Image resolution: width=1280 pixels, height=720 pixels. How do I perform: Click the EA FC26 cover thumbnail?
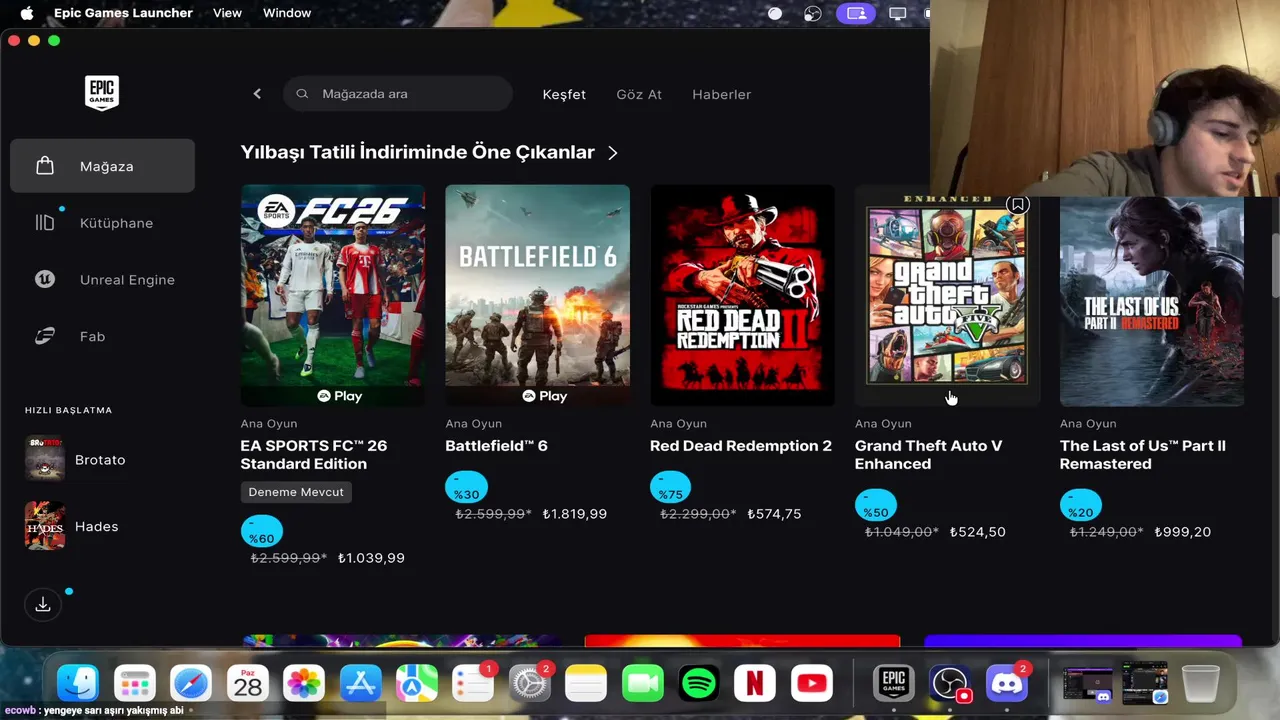(332, 295)
